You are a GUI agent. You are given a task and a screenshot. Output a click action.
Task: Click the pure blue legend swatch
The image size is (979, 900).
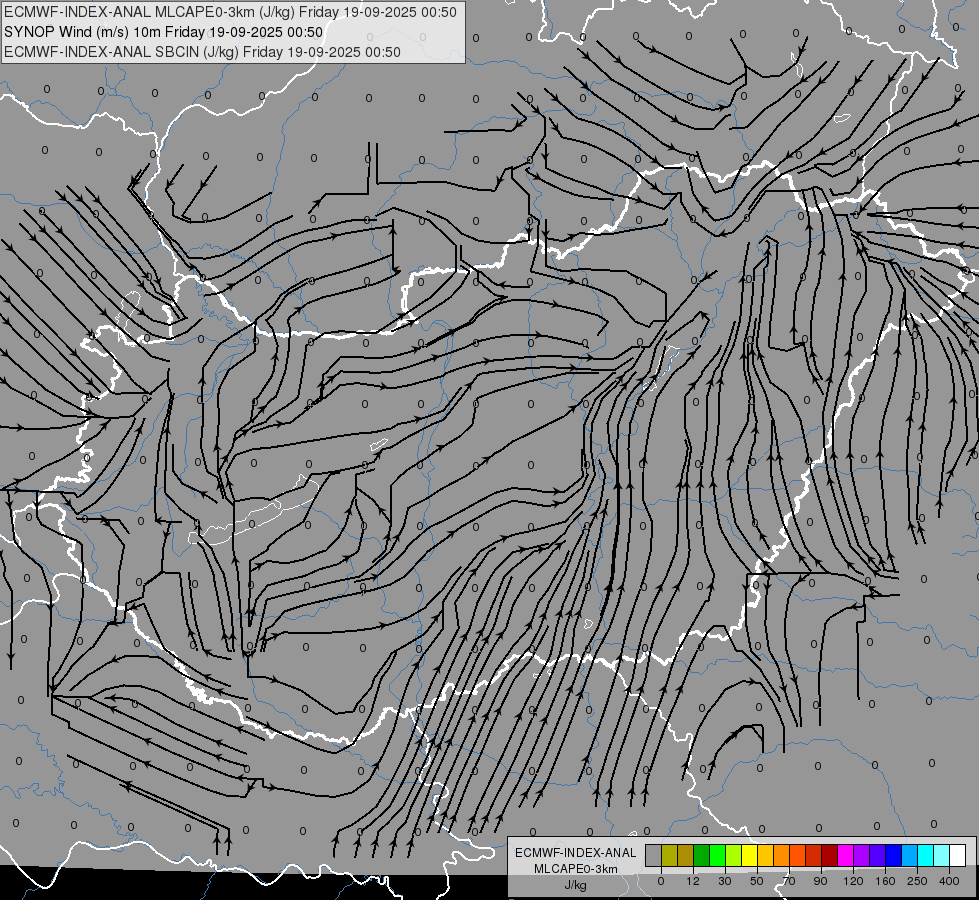[894, 855]
